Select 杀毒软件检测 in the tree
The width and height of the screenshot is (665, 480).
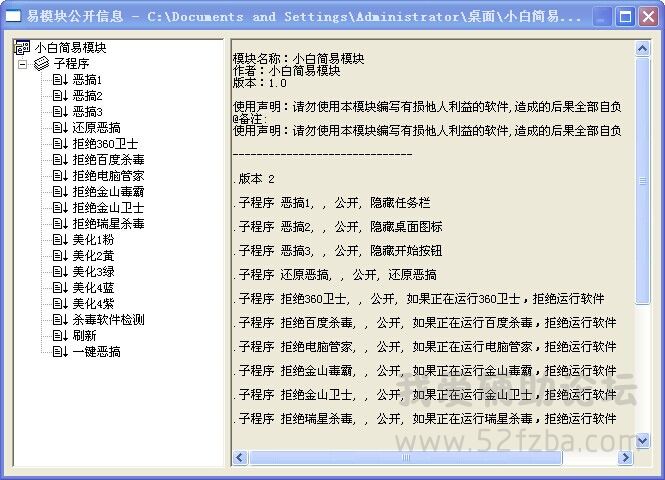108,319
